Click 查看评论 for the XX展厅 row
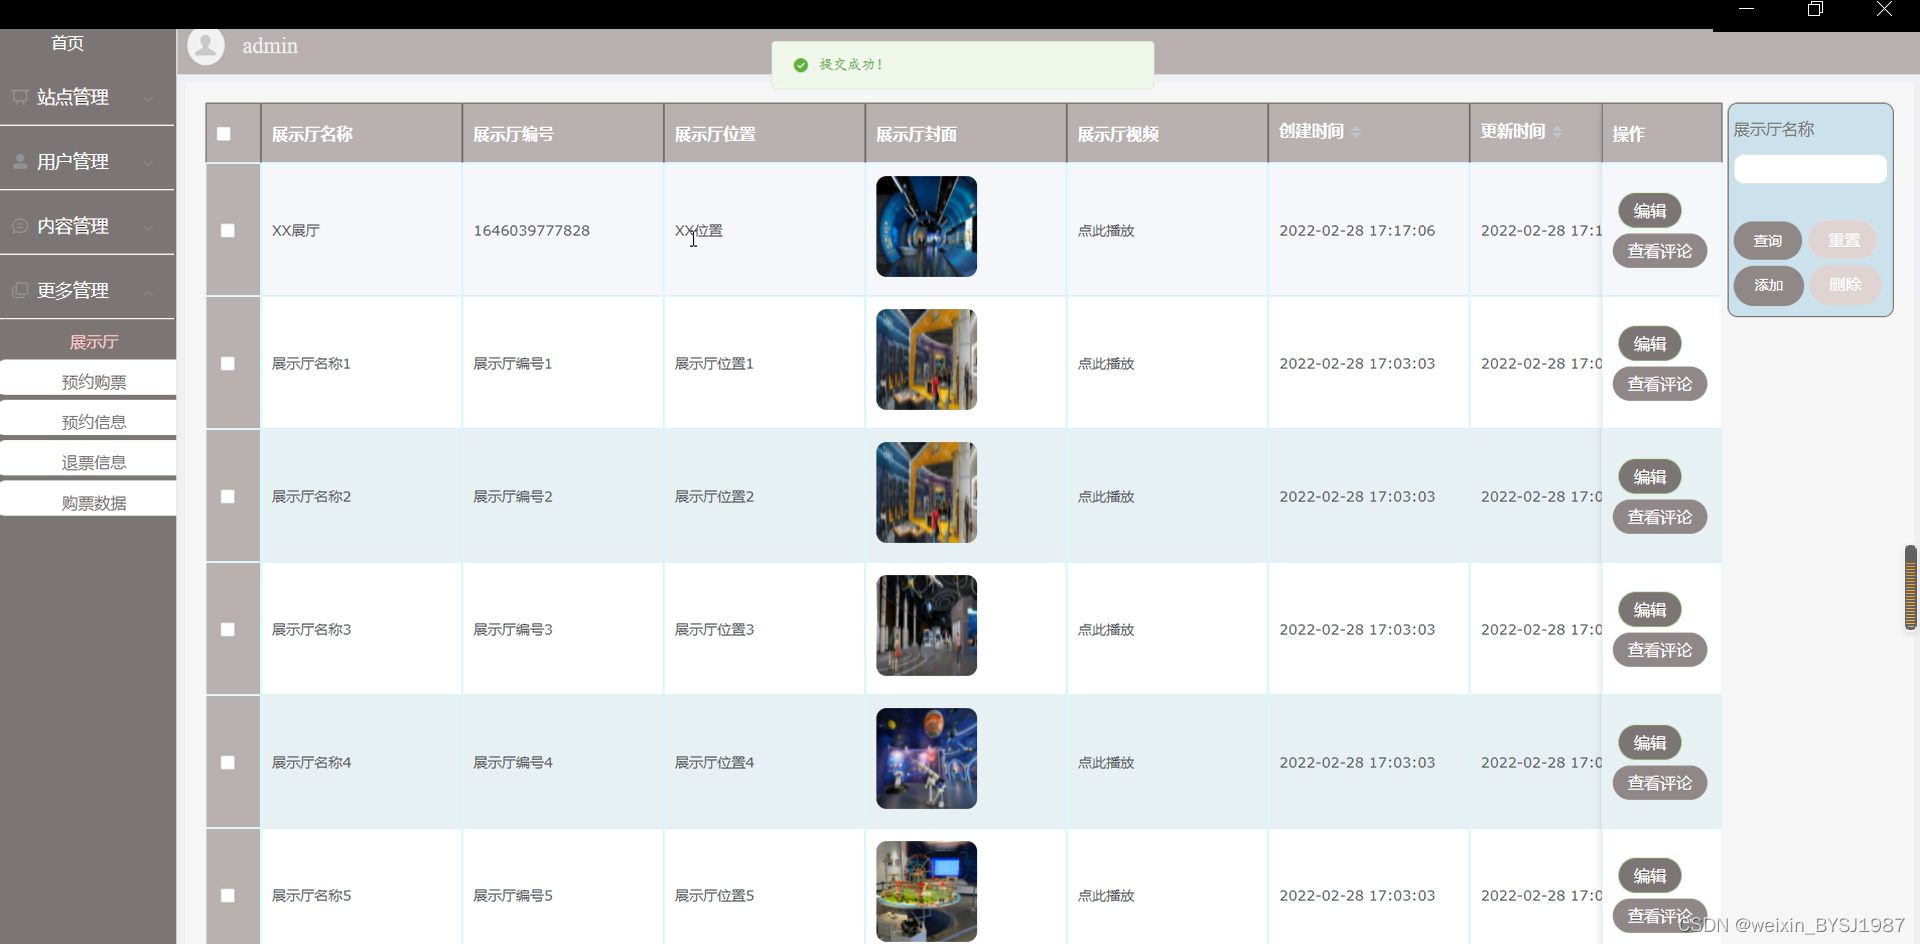This screenshot has width=1920, height=944. pyautogui.click(x=1660, y=251)
